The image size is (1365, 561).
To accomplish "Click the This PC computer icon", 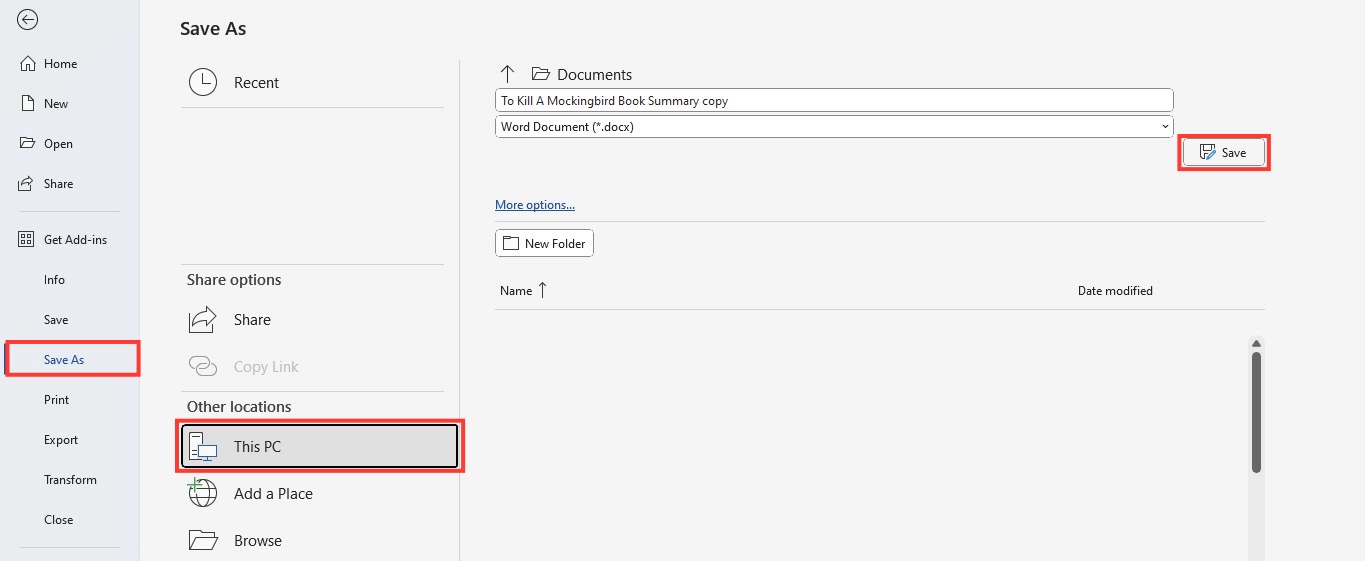I will (x=203, y=447).
